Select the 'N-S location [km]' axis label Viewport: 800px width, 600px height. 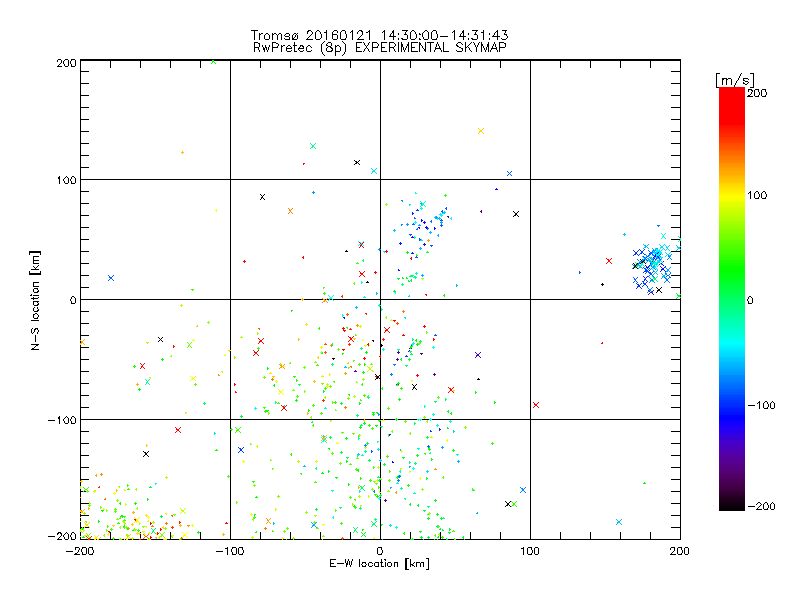pos(35,300)
